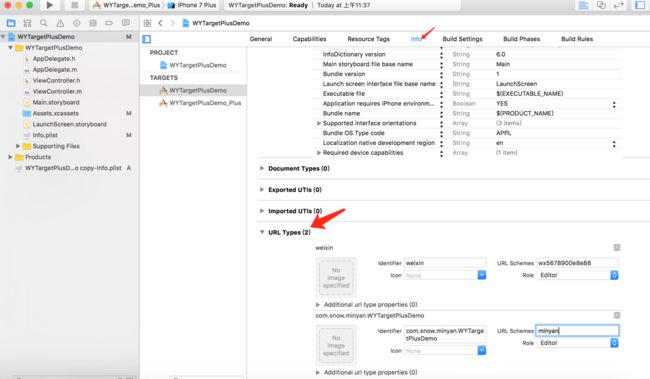Open weixin Role Editor dropdown
This screenshot has width=650, height=379.
click(x=577, y=275)
